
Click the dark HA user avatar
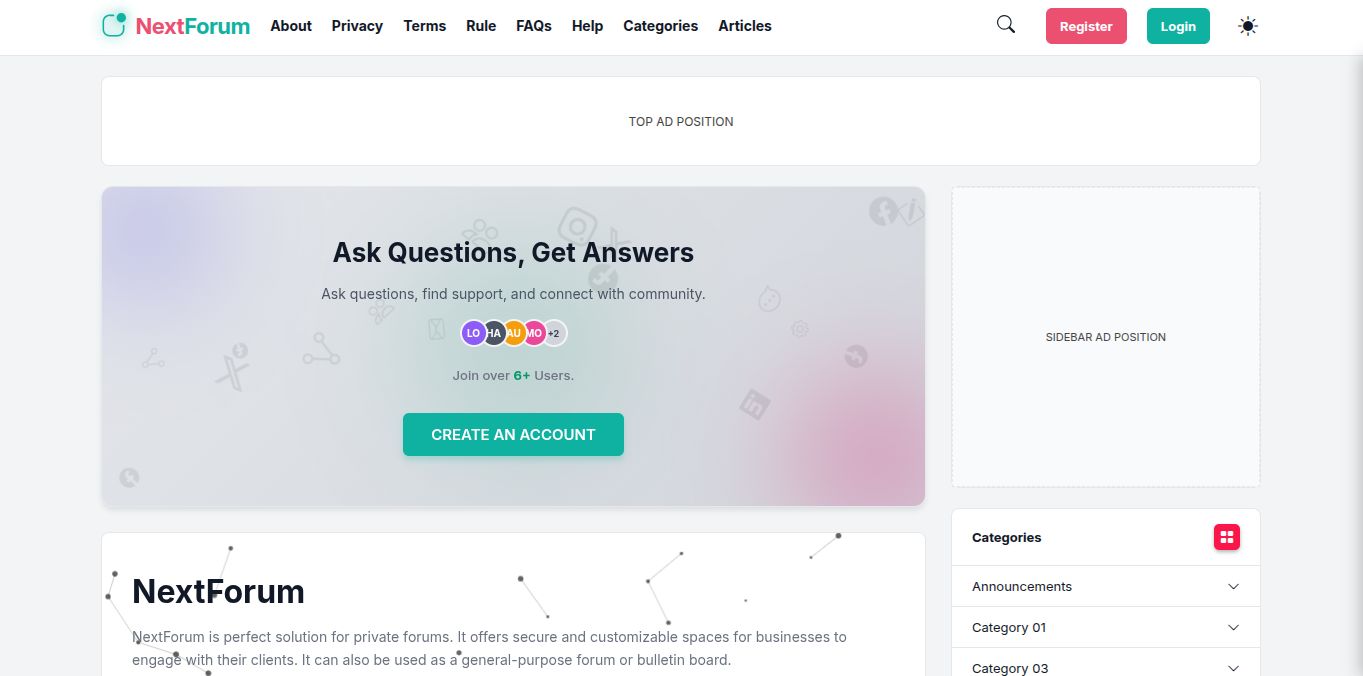(x=494, y=333)
